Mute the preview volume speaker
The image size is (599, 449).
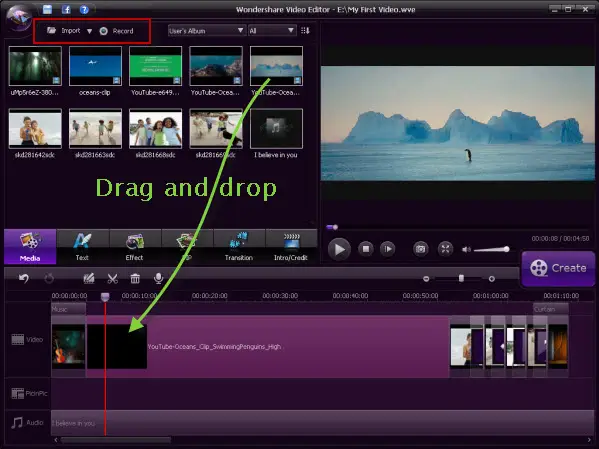466,250
